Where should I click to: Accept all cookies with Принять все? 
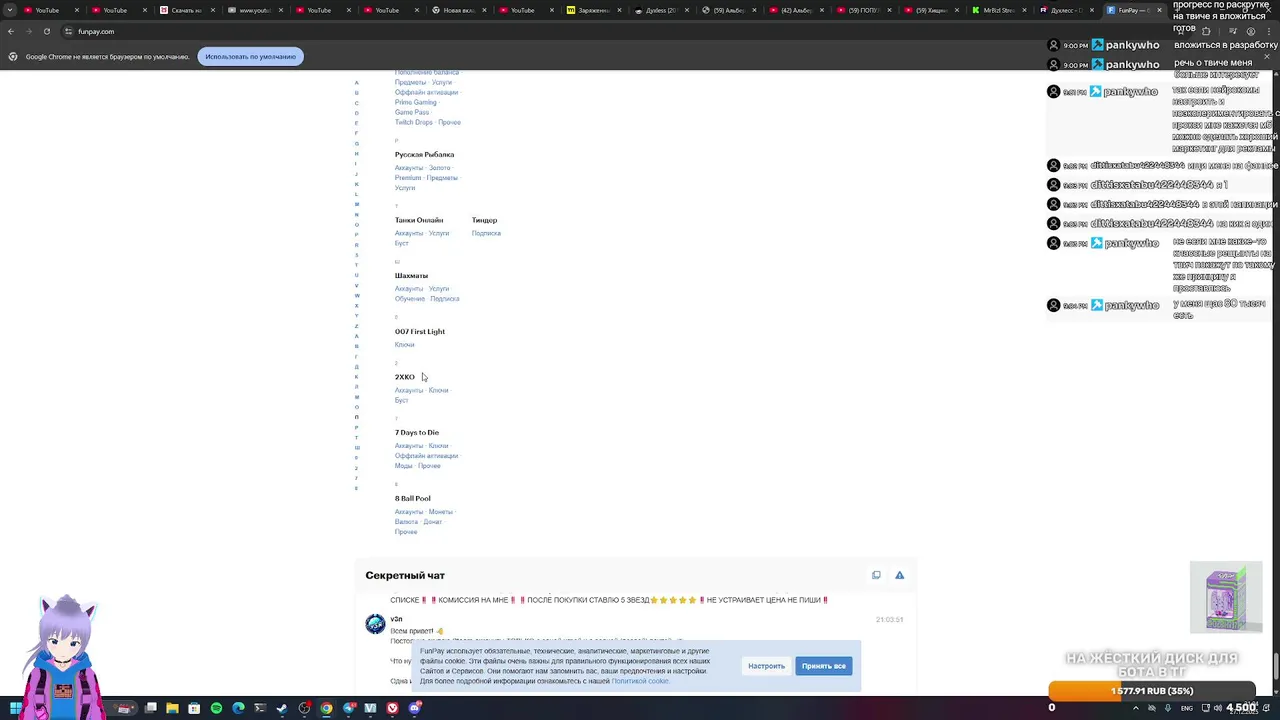[824, 666]
